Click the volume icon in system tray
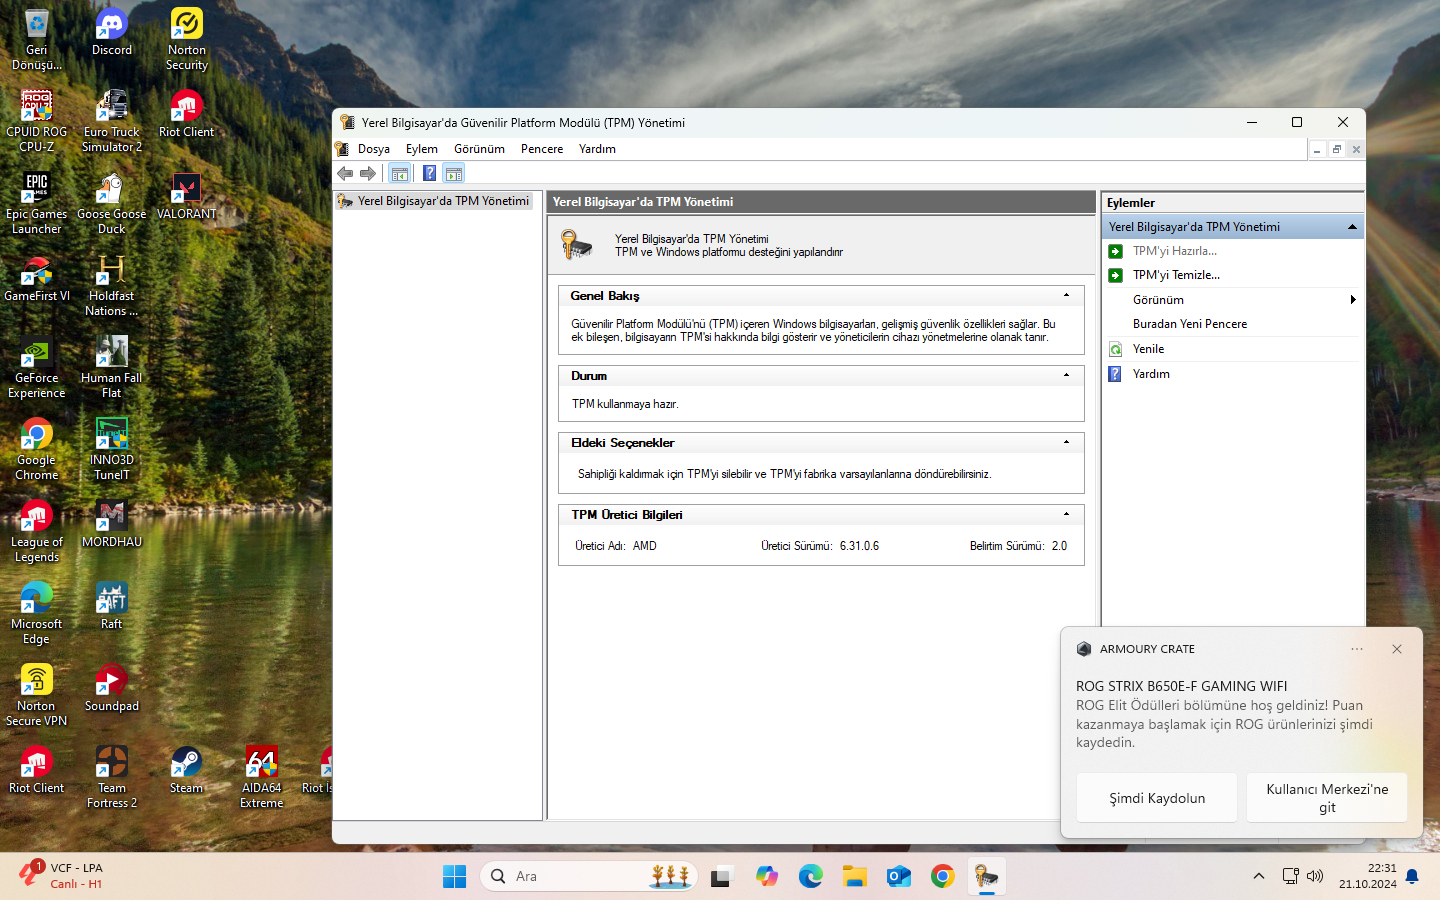 point(1315,877)
